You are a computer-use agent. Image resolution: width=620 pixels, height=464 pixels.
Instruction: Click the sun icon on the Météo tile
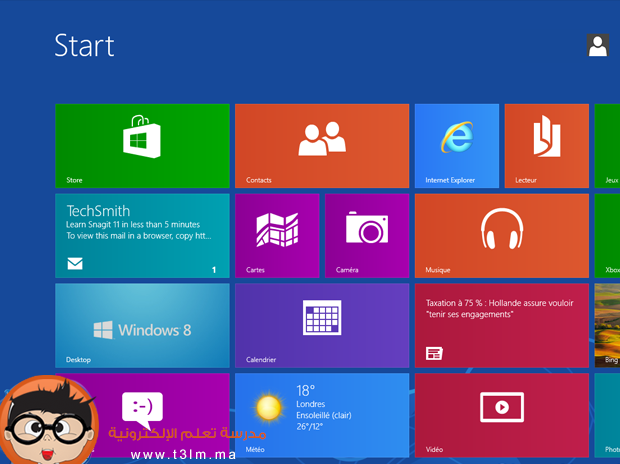269,407
